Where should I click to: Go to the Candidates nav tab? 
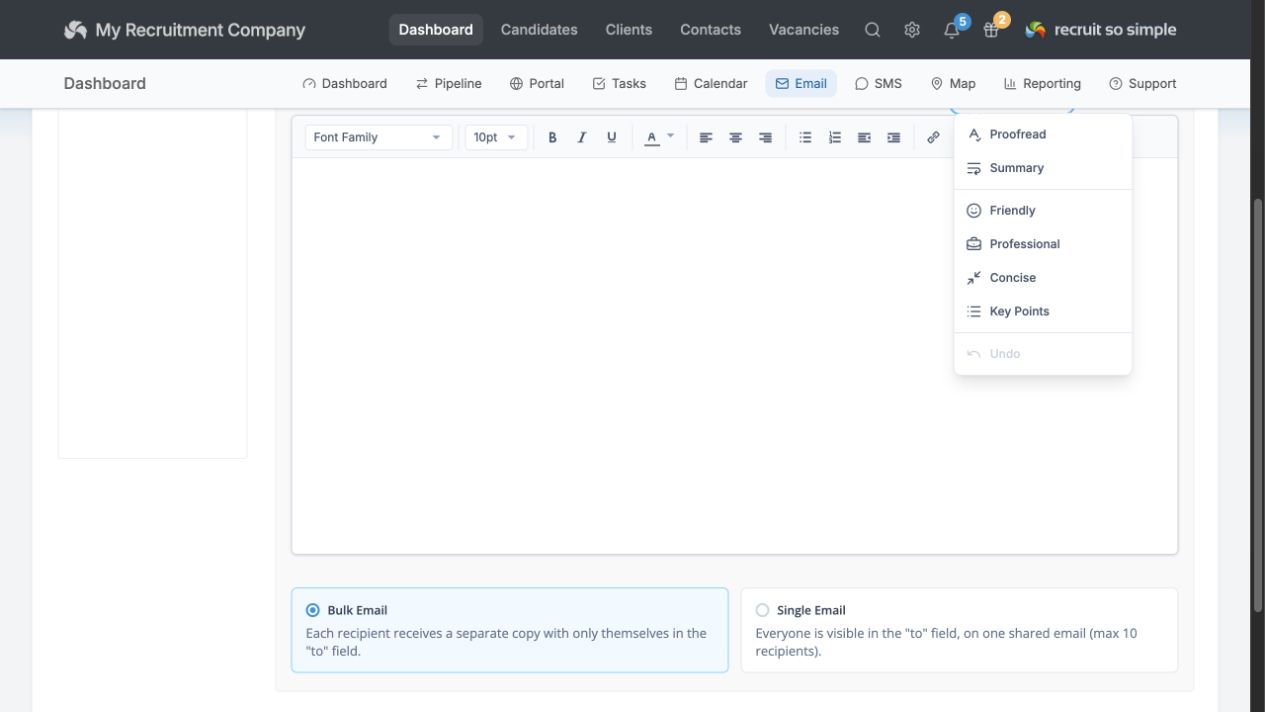click(x=539, y=30)
